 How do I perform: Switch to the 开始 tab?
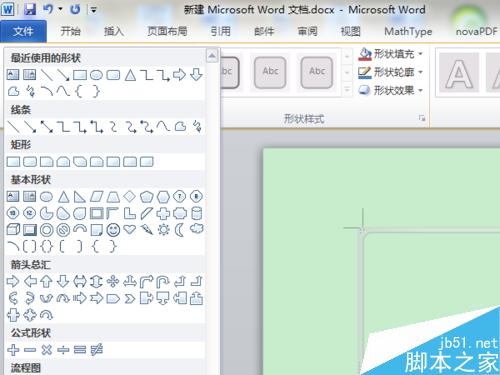[70, 31]
